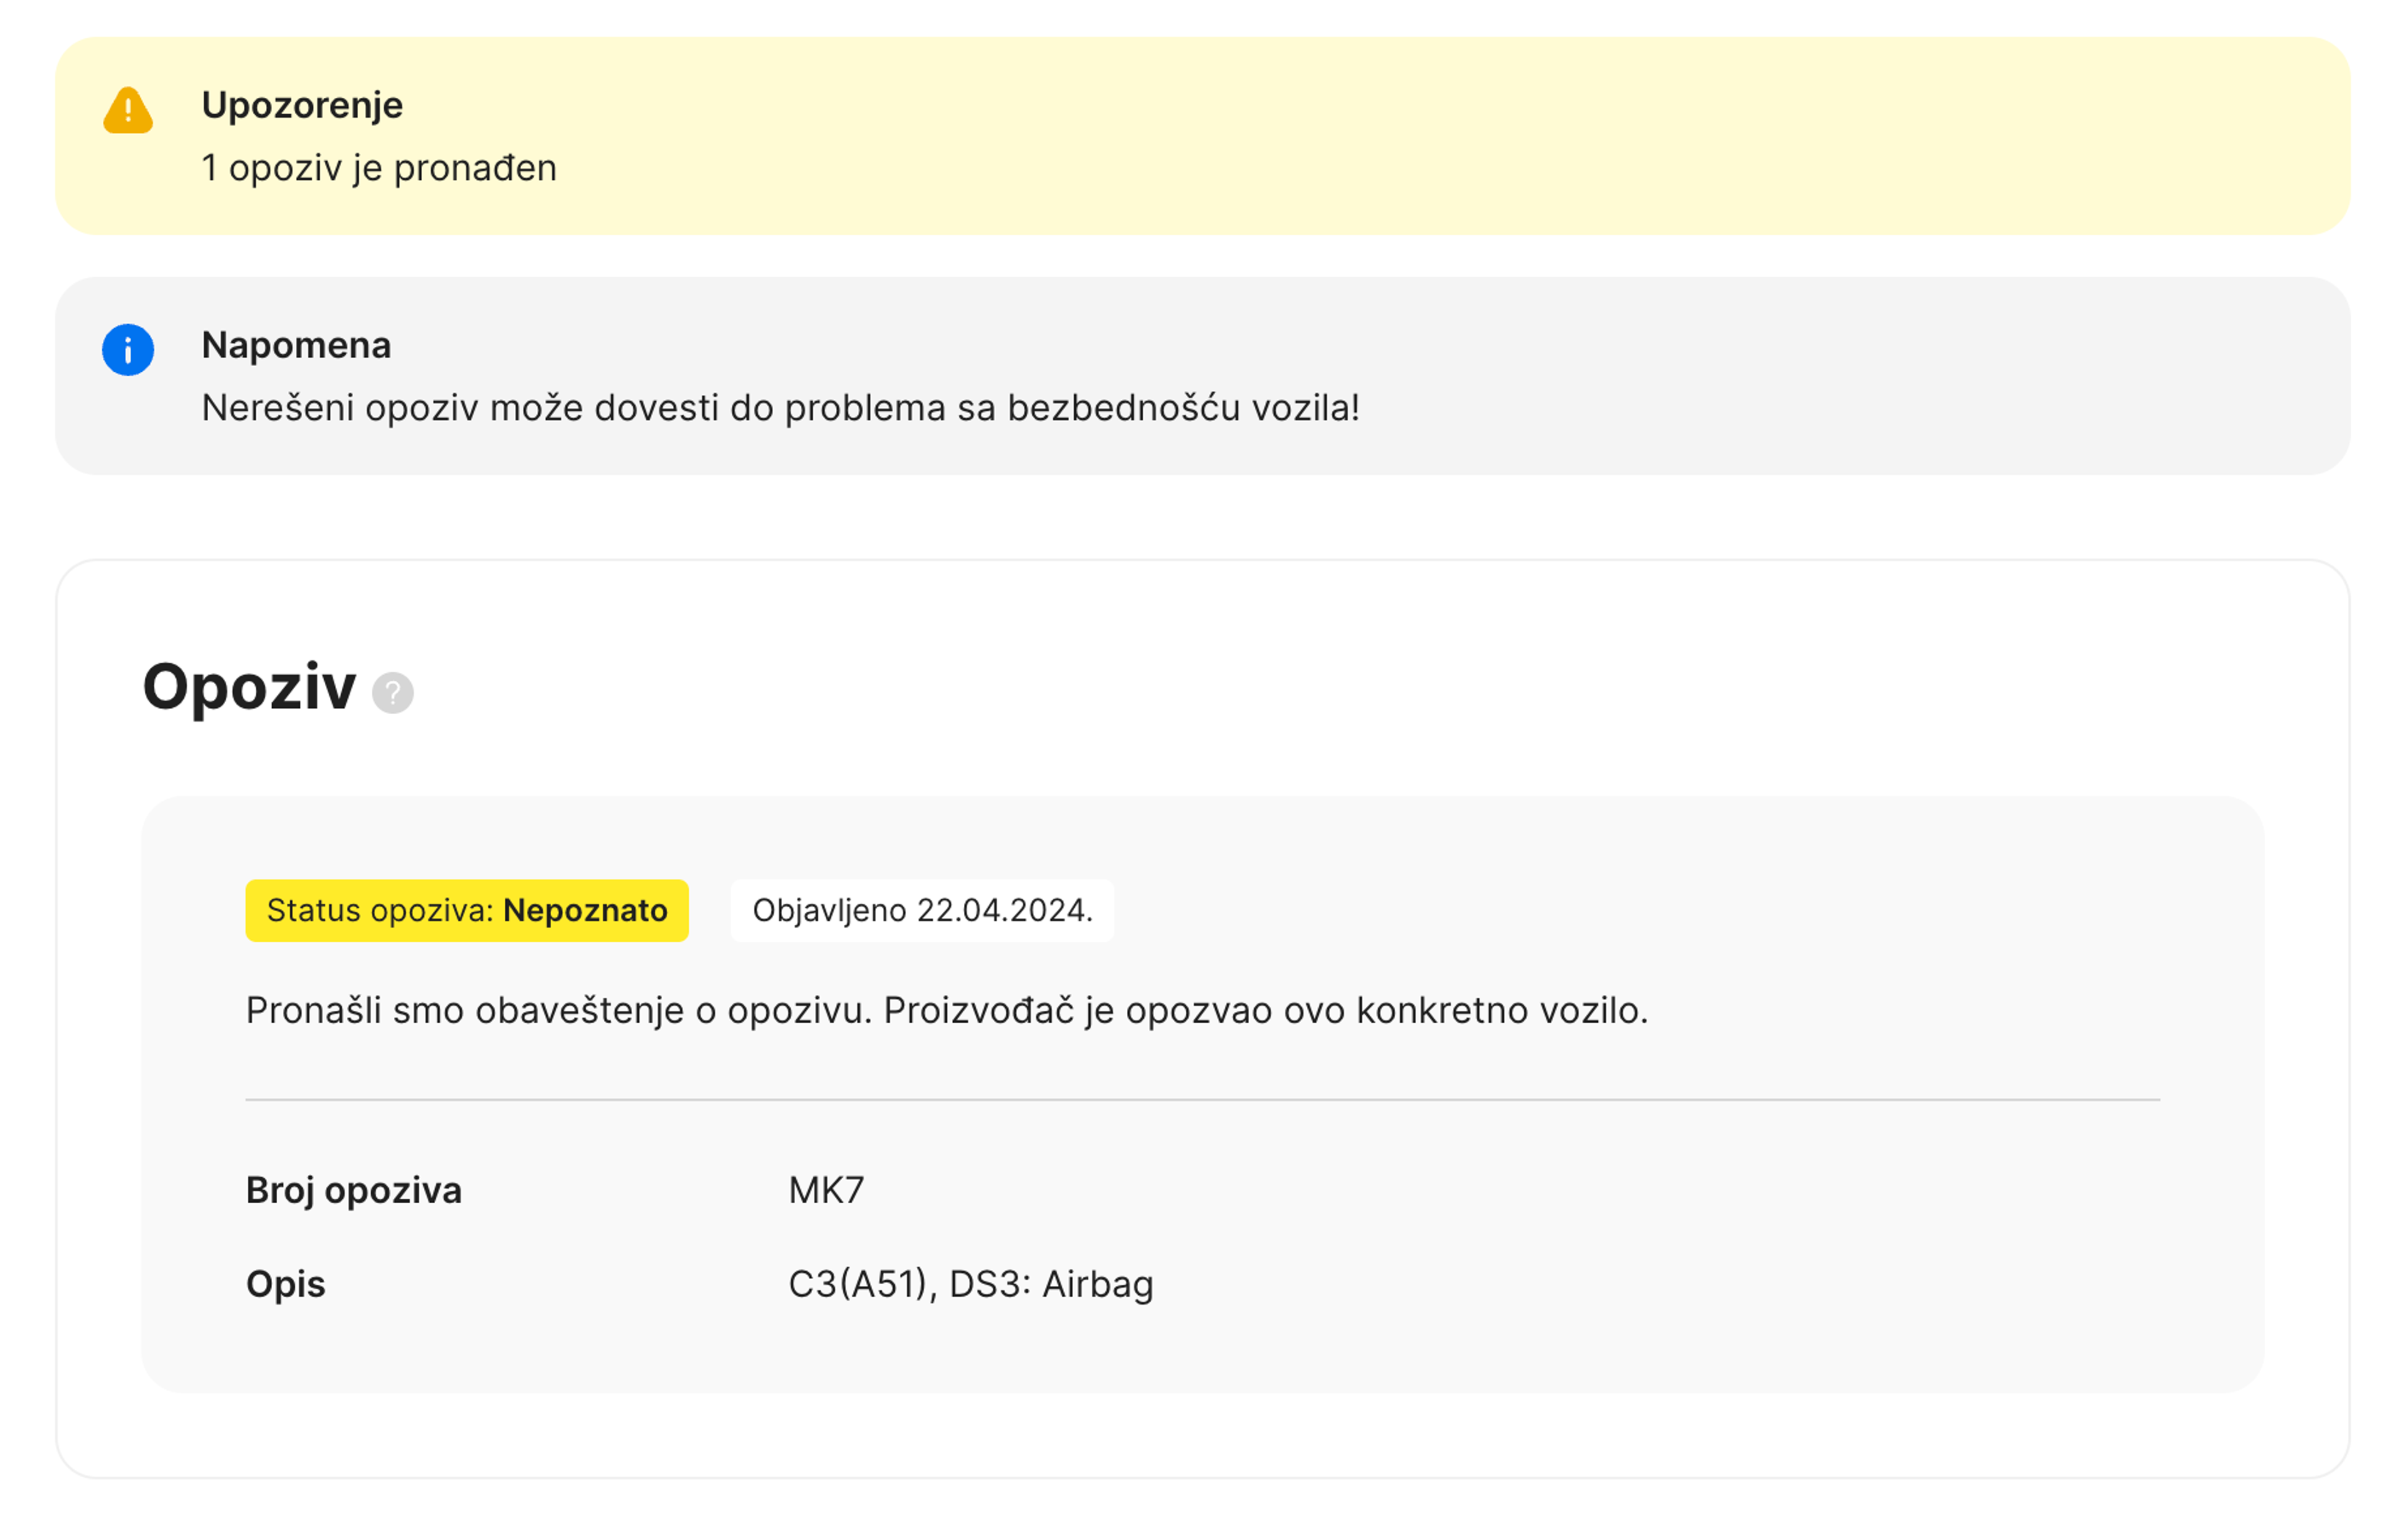Click the Napomena heading

[296, 345]
